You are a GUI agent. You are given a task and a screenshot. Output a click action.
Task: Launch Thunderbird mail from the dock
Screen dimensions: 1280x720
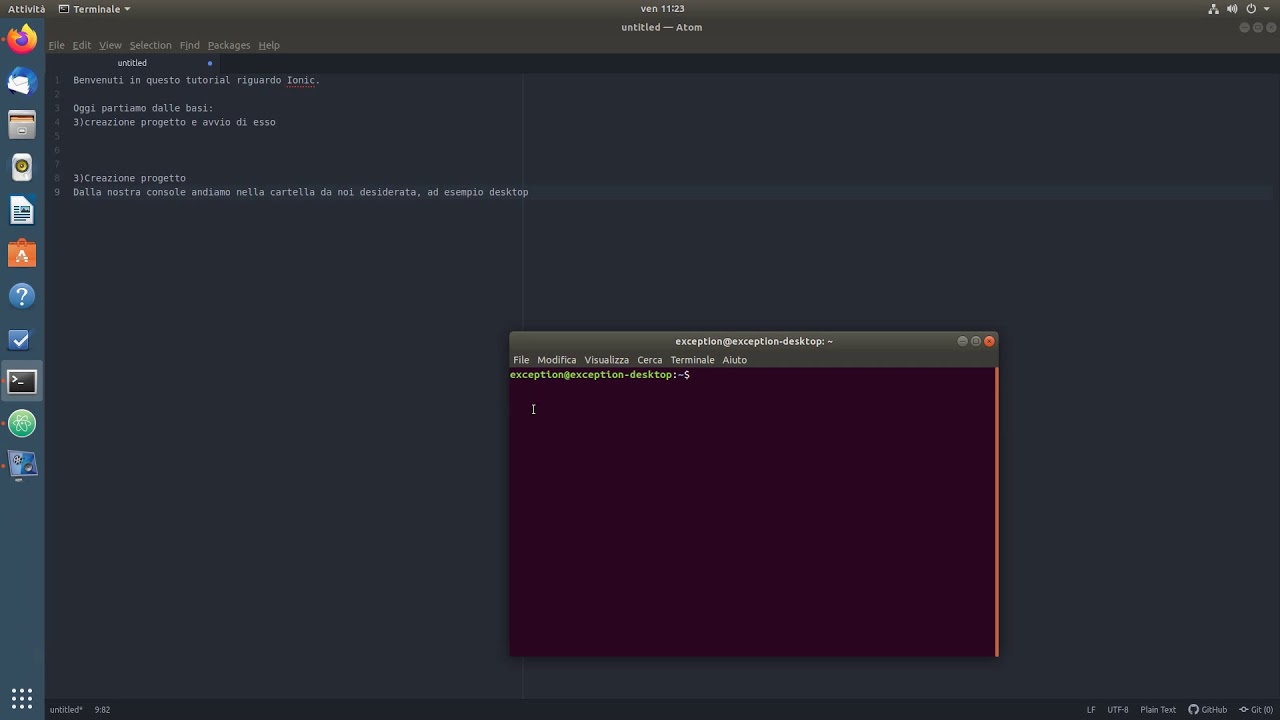pos(22,82)
